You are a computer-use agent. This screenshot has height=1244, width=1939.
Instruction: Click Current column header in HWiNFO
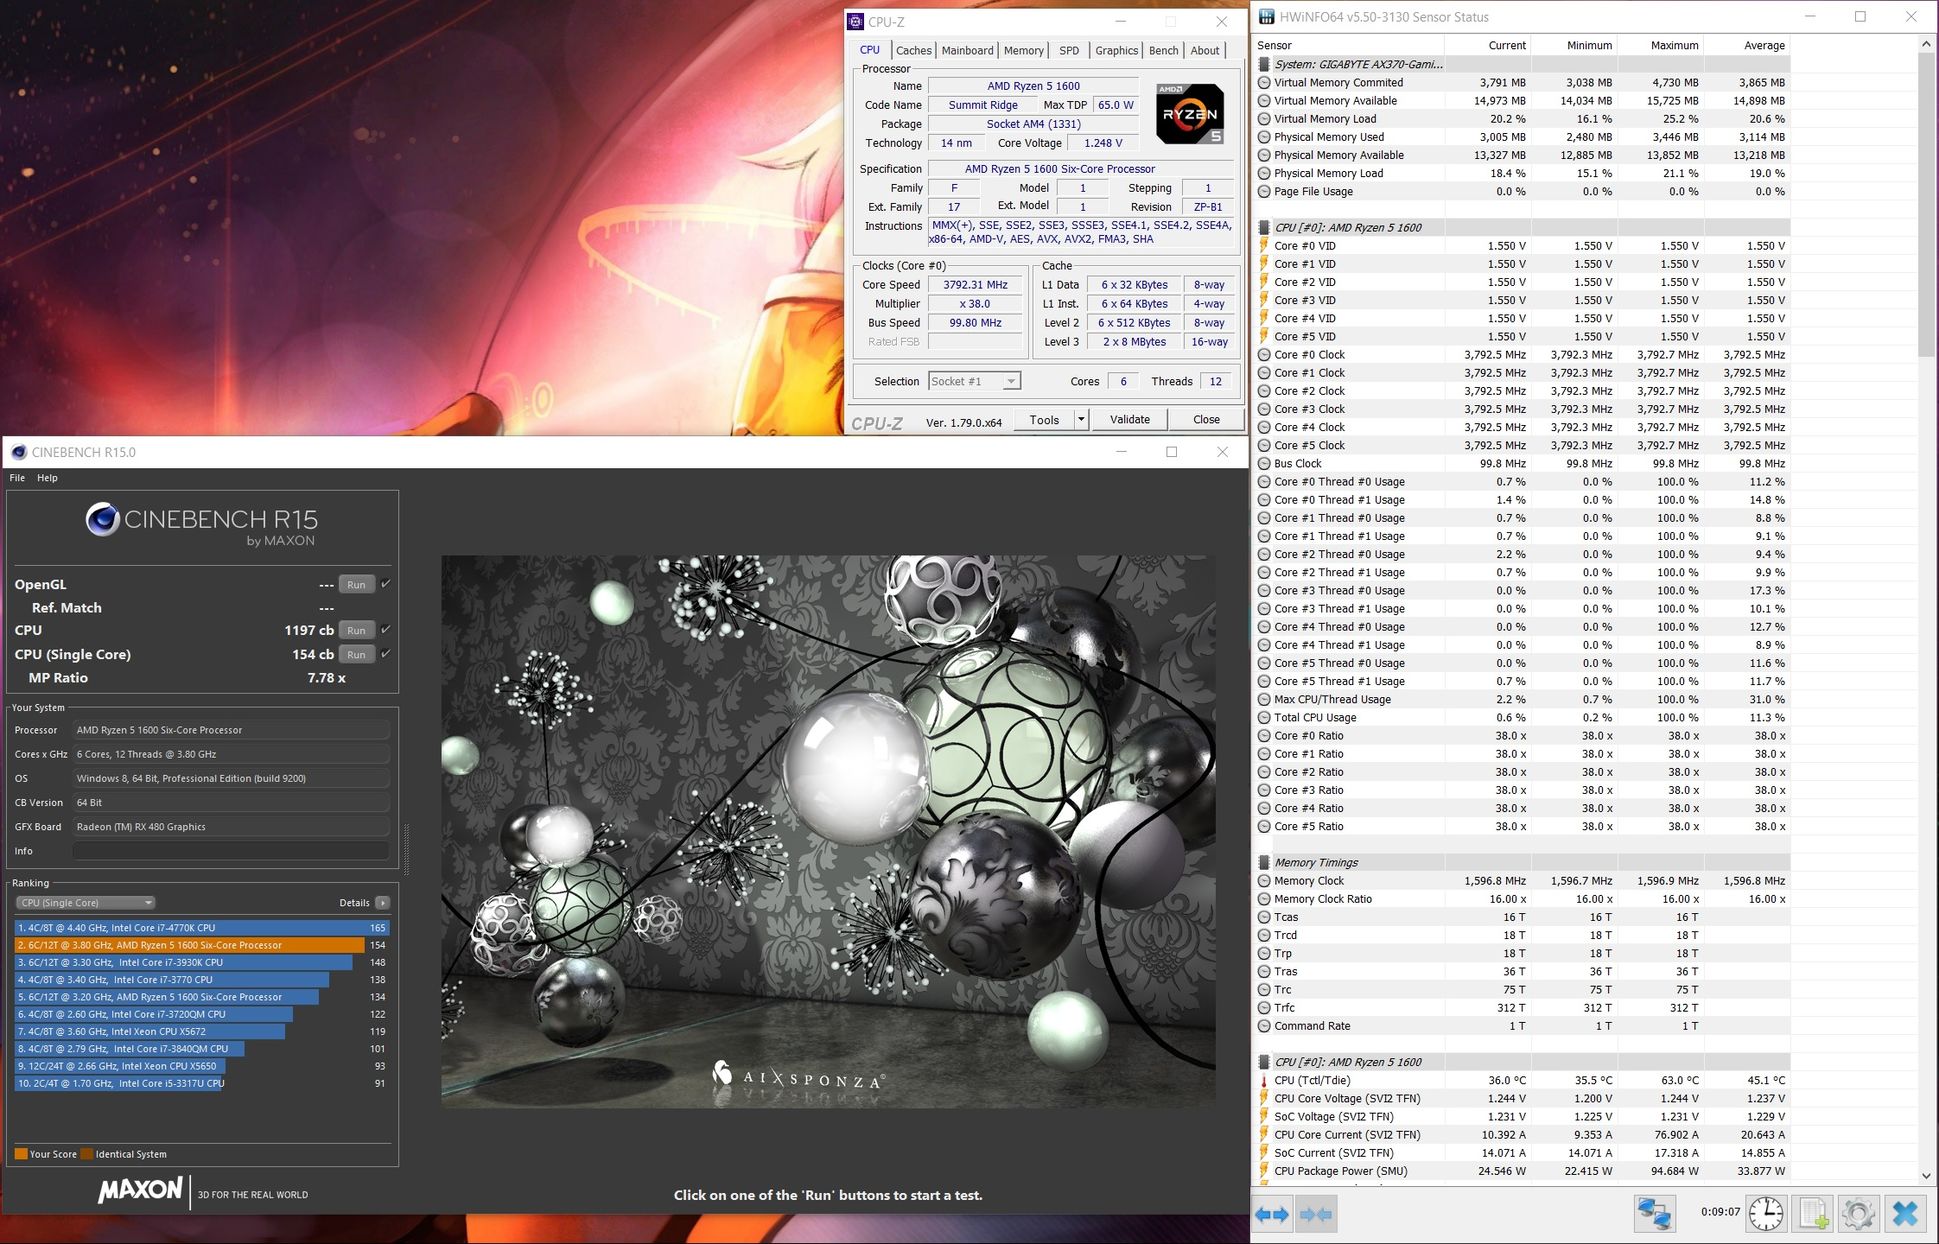point(1487,45)
